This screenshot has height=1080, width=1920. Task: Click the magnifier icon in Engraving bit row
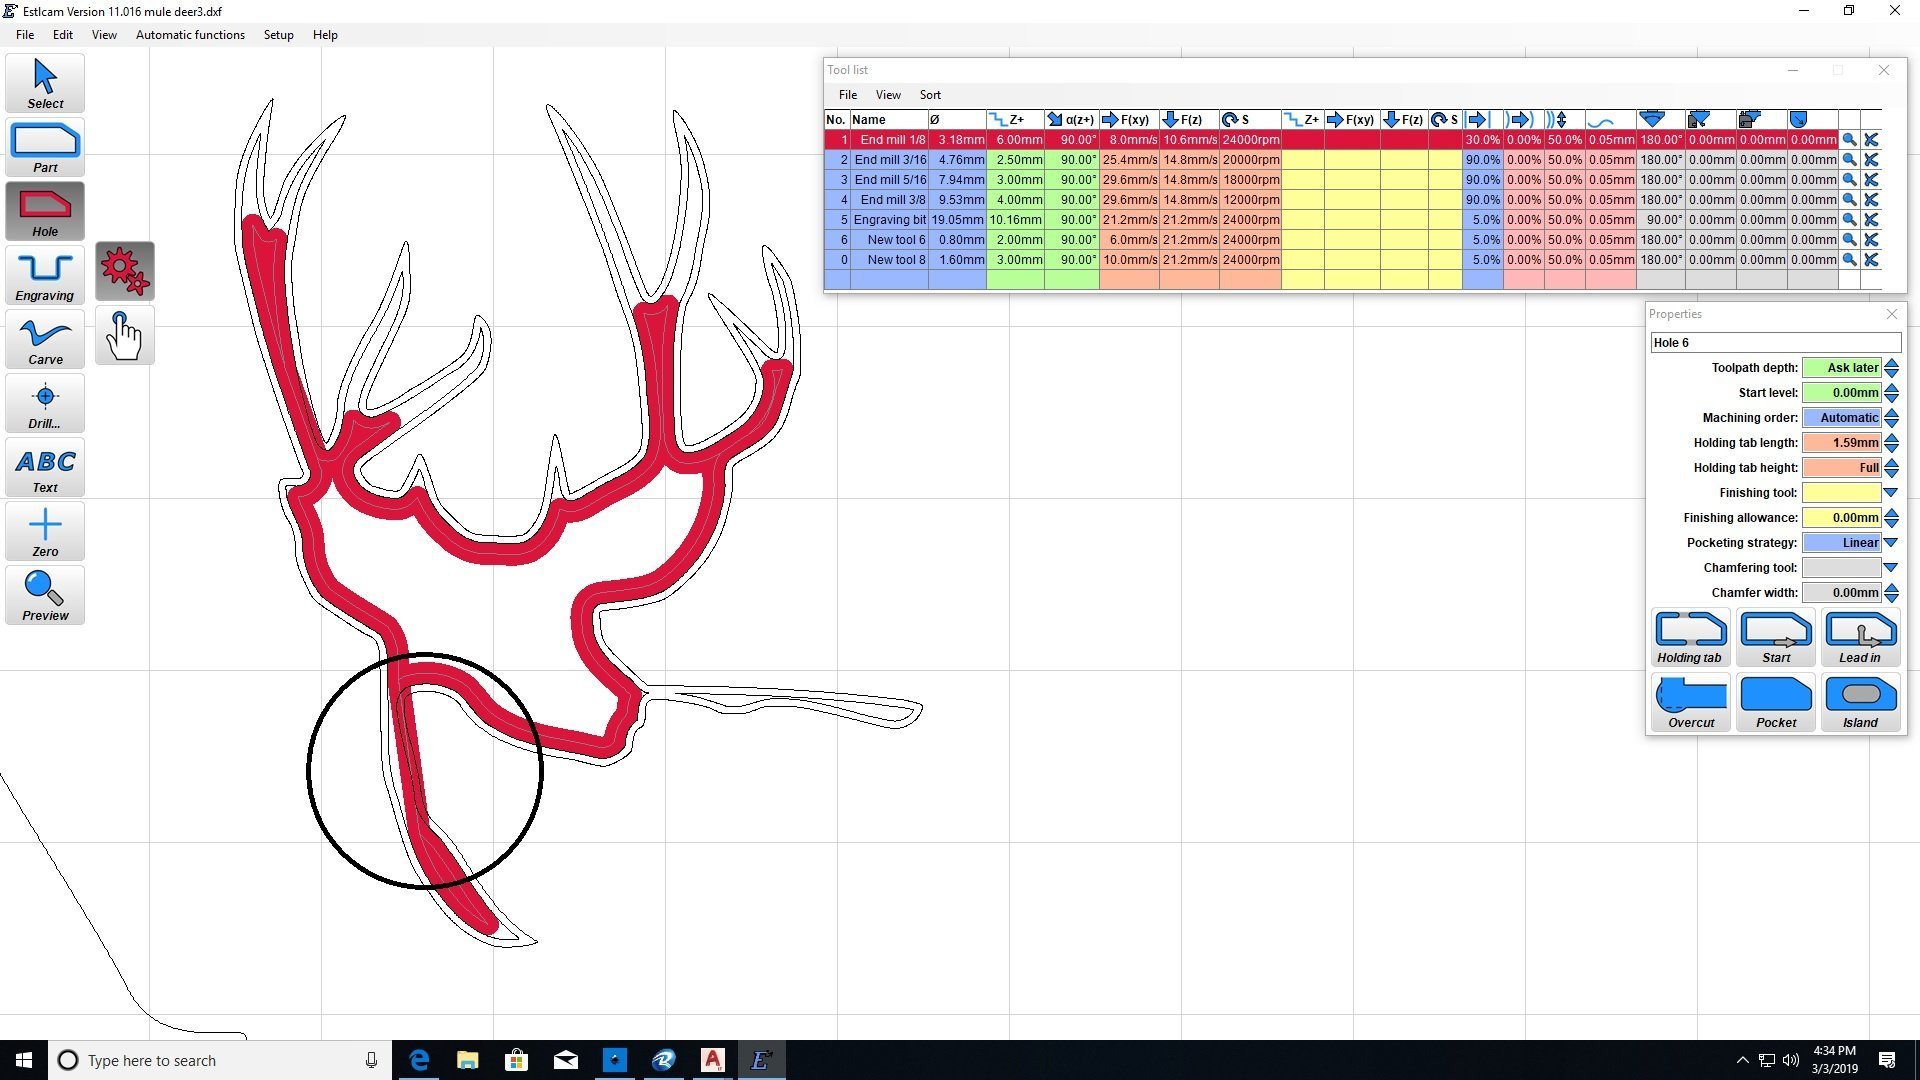1849,220
